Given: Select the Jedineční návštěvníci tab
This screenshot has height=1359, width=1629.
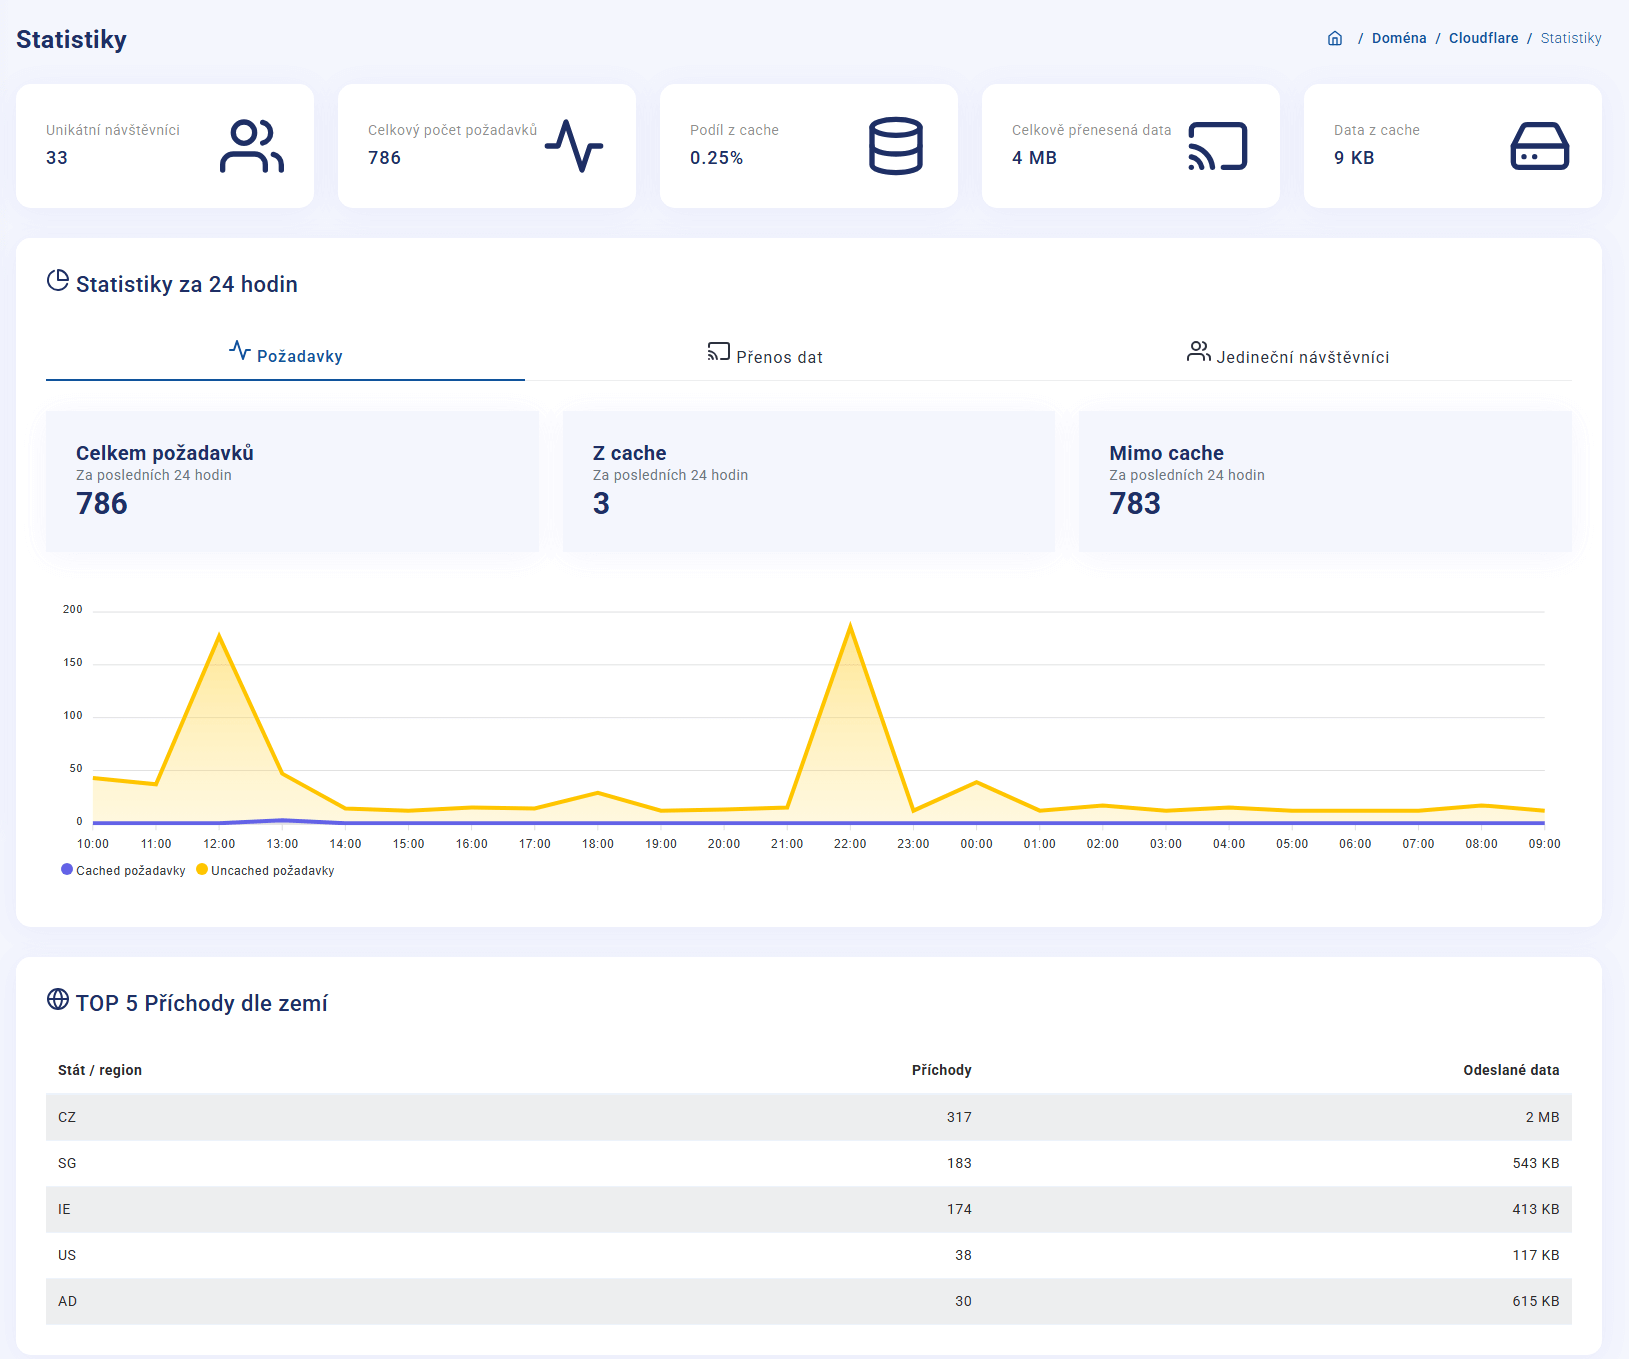Looking at the screenshot, I should [1288, 357].
